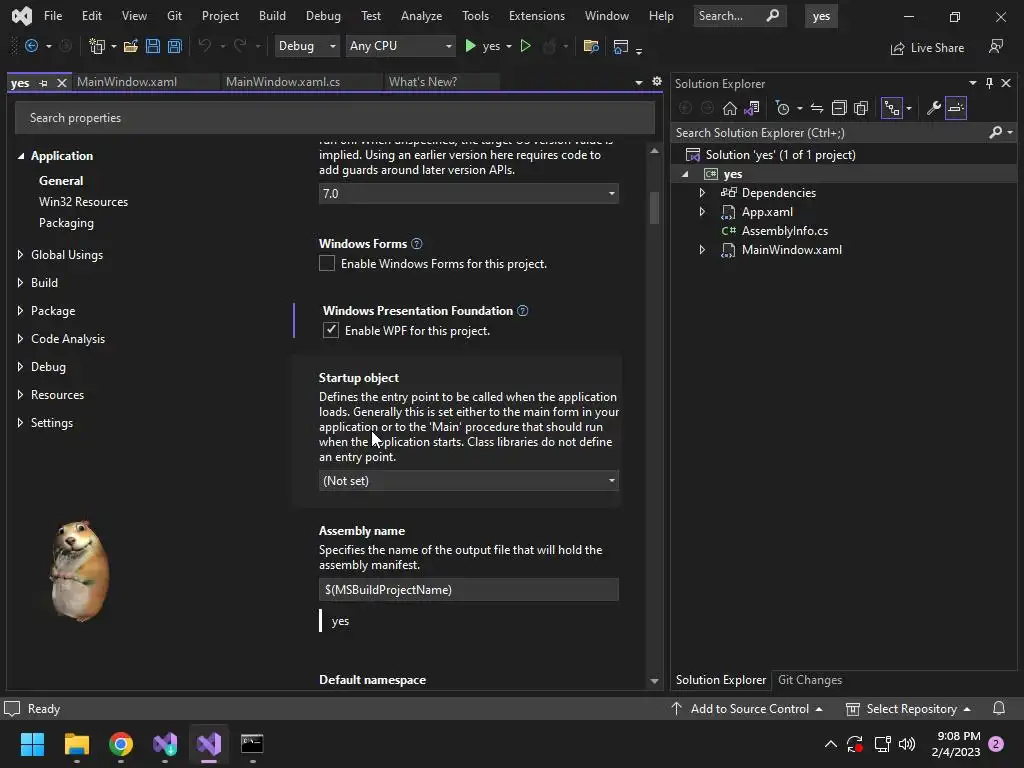Uncheck Enable WPF for this project
The image size is (1024, 768).
pyautogui.click(x=330, y=330)
